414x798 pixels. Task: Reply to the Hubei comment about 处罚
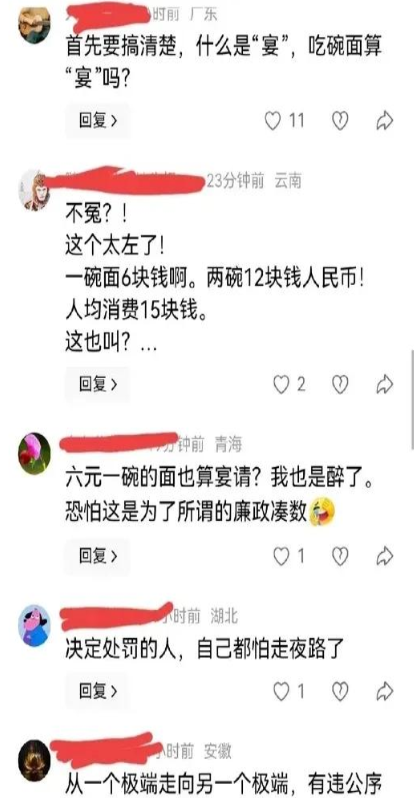pos(98,691)
